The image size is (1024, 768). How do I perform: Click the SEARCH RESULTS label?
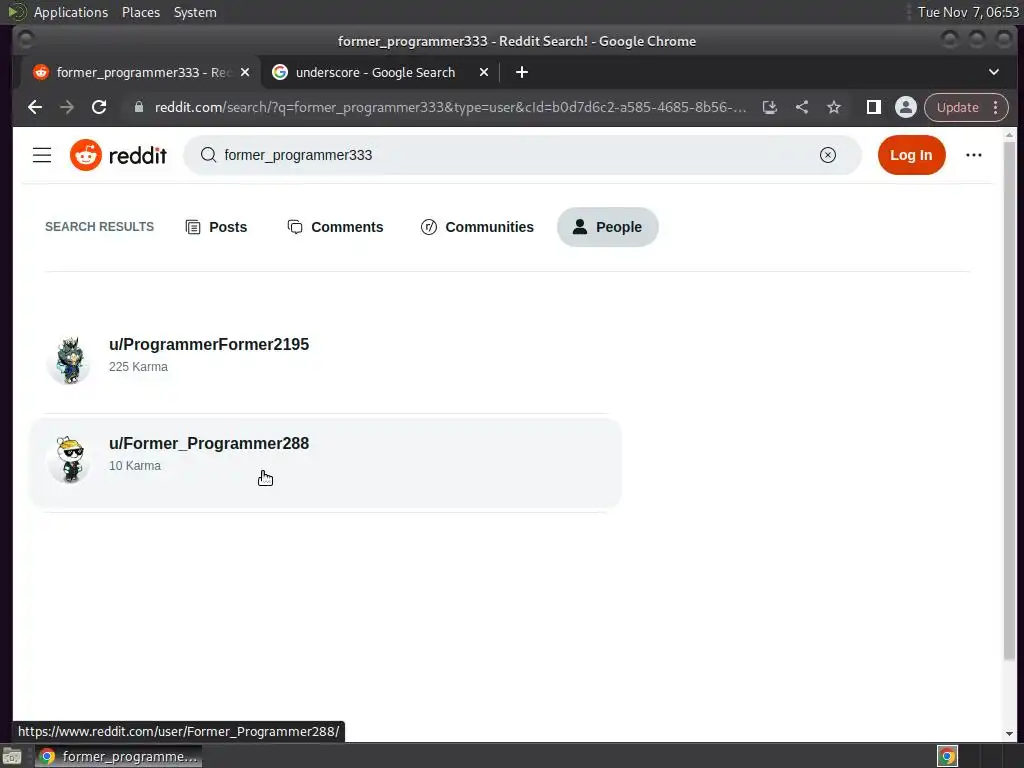pos(99,227)
